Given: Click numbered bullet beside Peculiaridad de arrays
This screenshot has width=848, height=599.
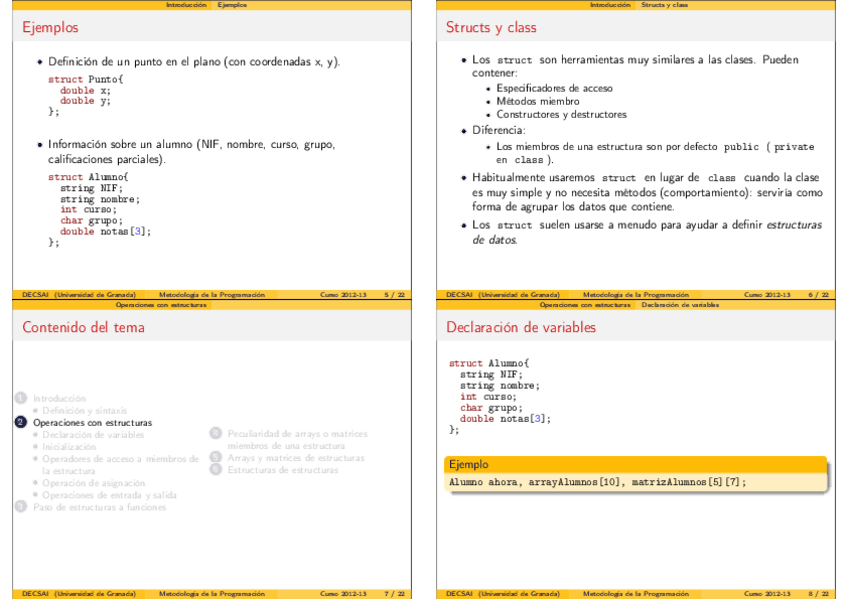Looking at the screenshot, I should click(214, 434).
